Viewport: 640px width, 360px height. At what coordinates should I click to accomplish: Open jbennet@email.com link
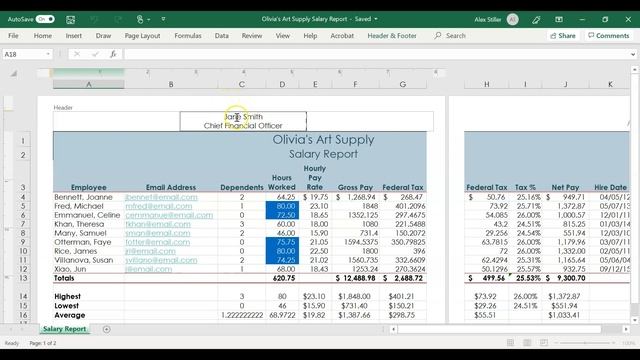coord(161,197)
